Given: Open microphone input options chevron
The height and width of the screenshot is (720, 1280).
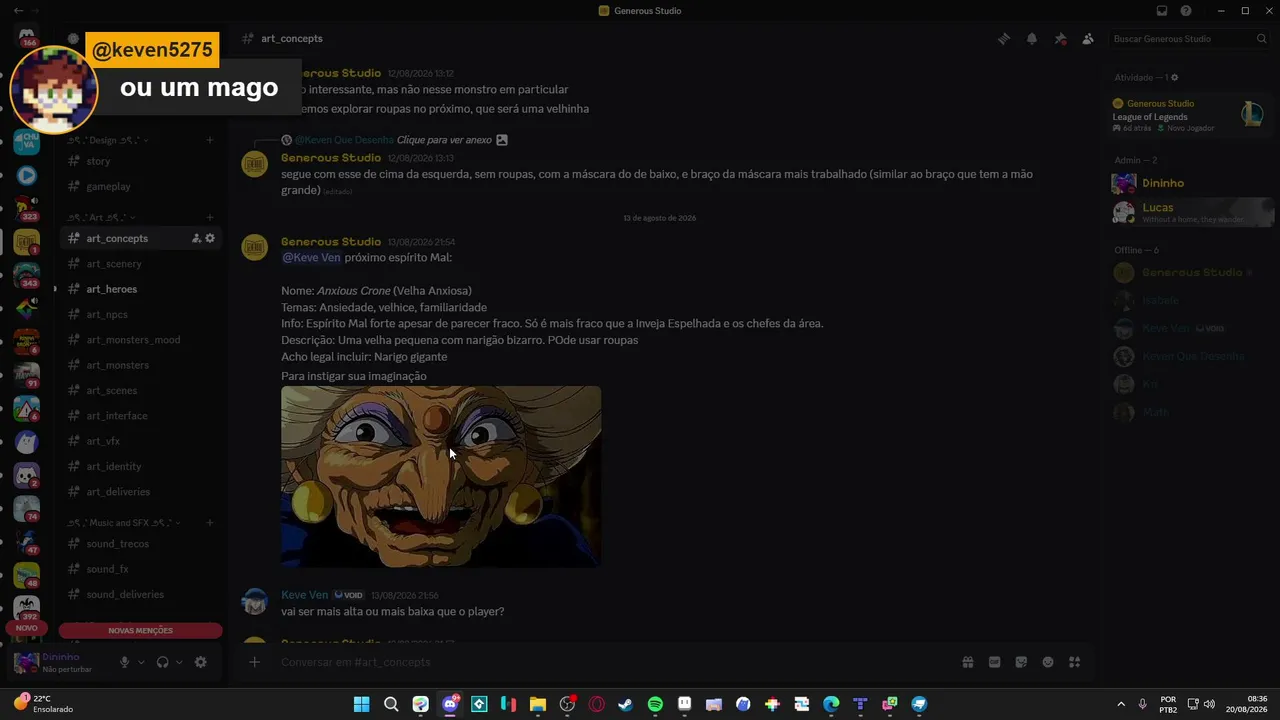Looking at the screenshot, I should coord(141,662).
